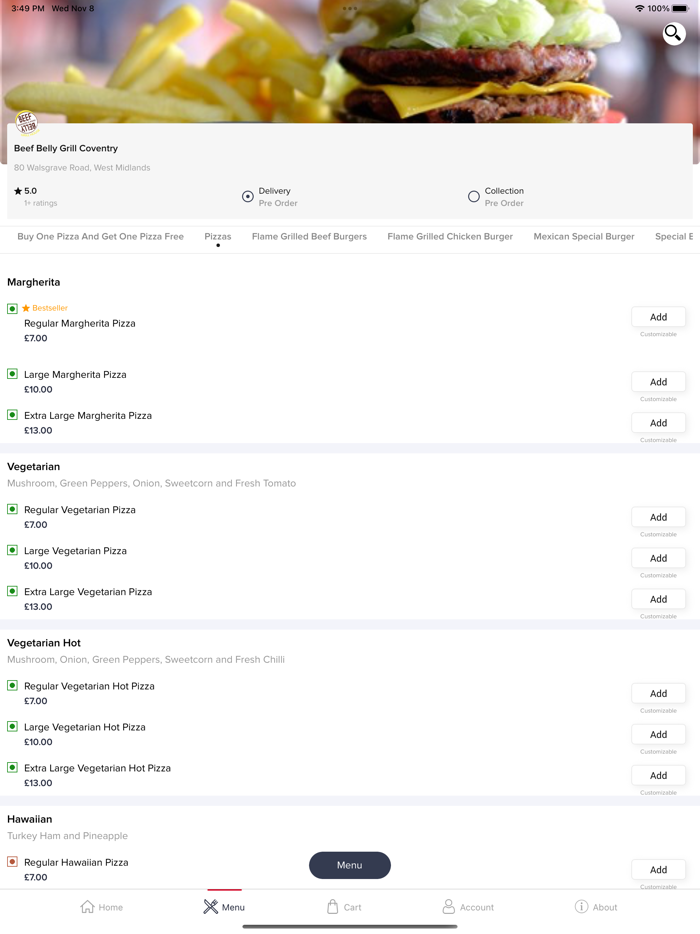This screenshot has height=934, width=700.
Task: Switch to the Pizzas category tab
Action: click(x=218, y=236)
